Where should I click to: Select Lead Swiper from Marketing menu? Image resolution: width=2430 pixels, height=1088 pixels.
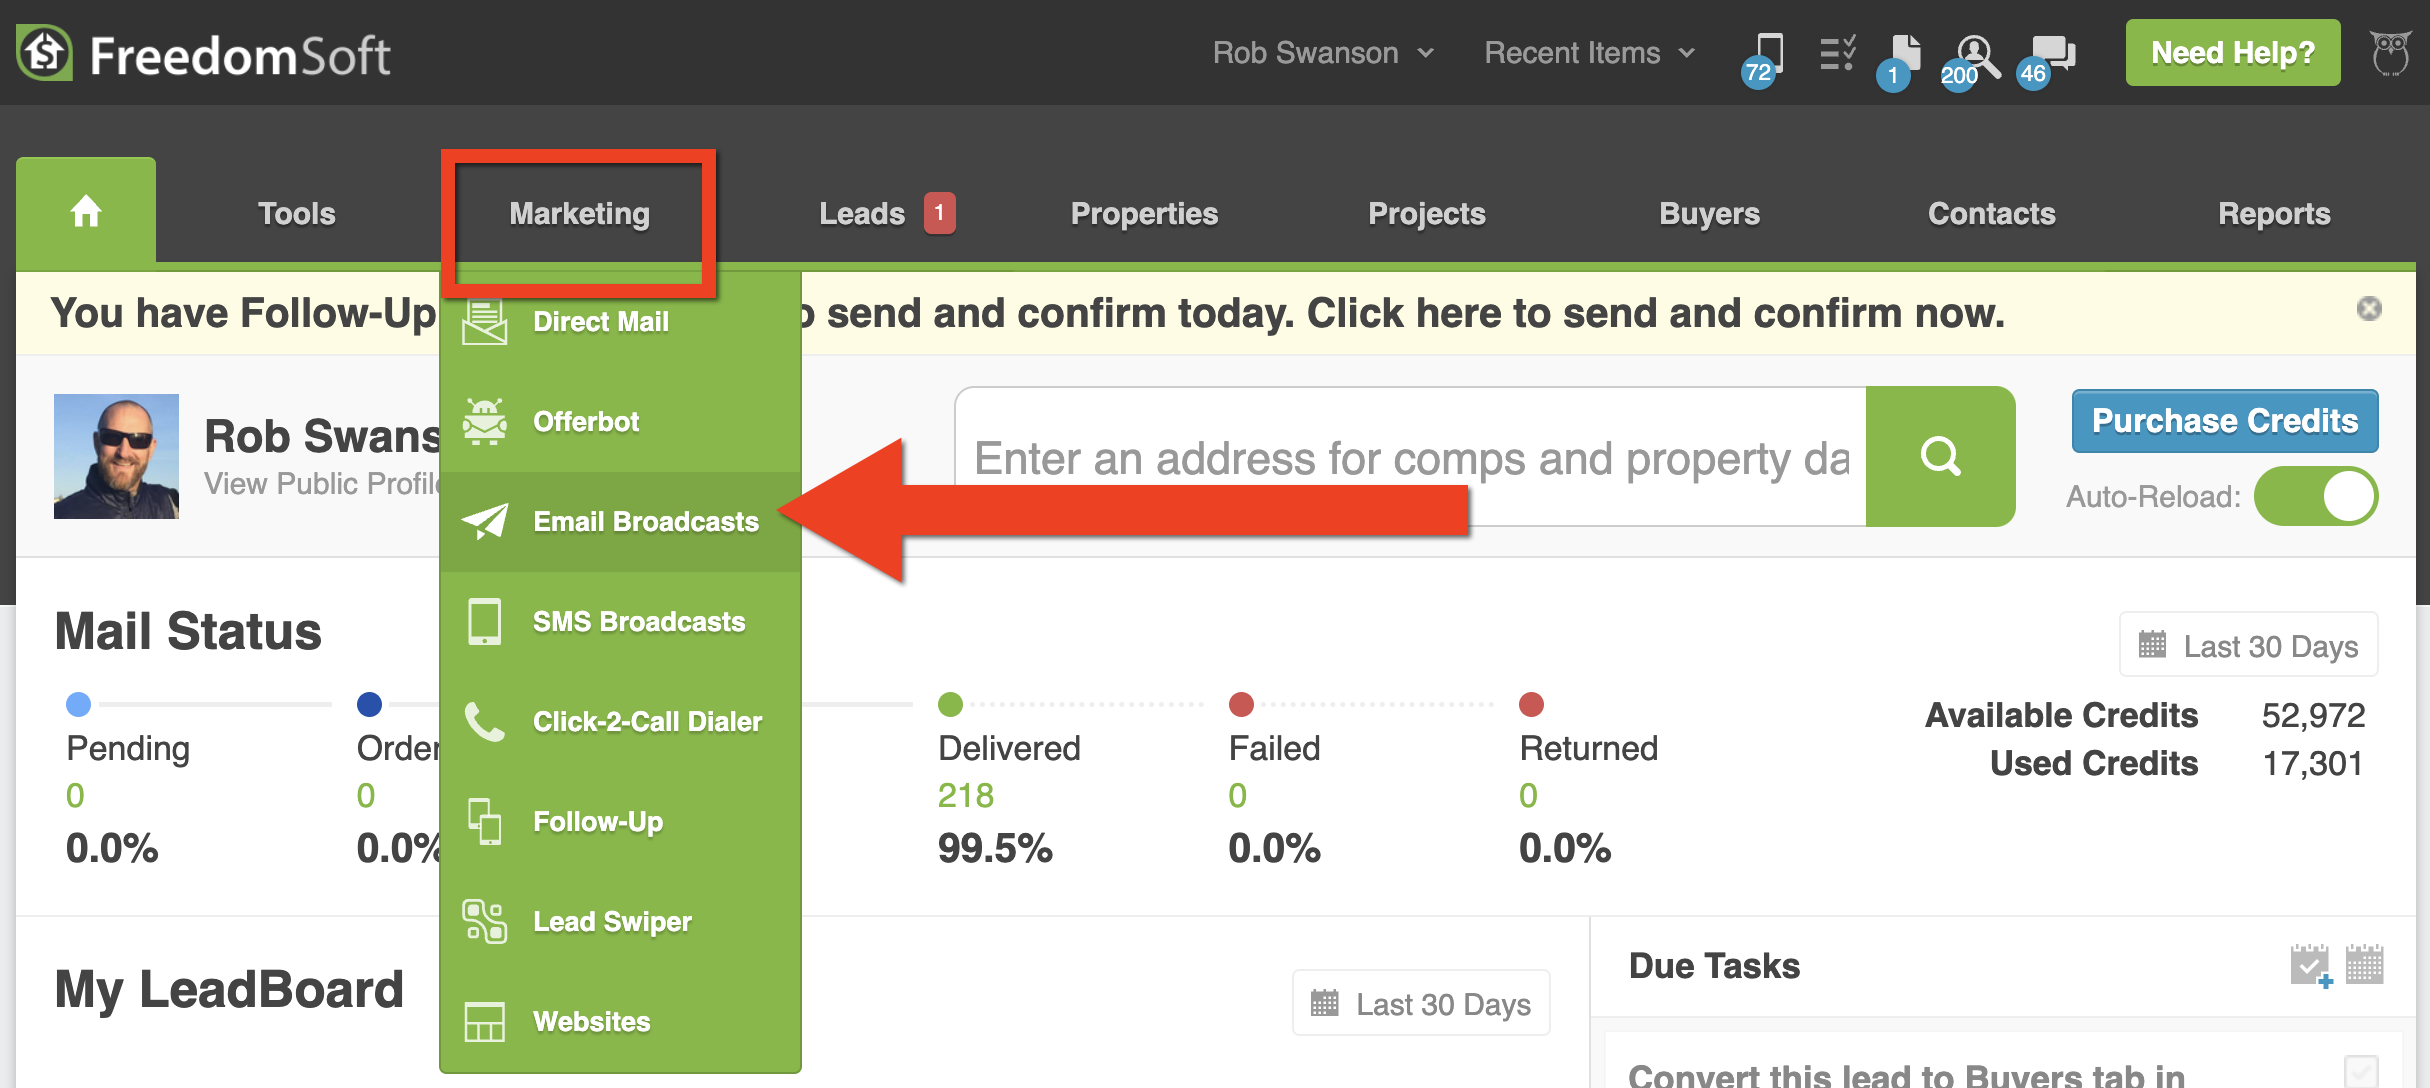click(620, 921)
